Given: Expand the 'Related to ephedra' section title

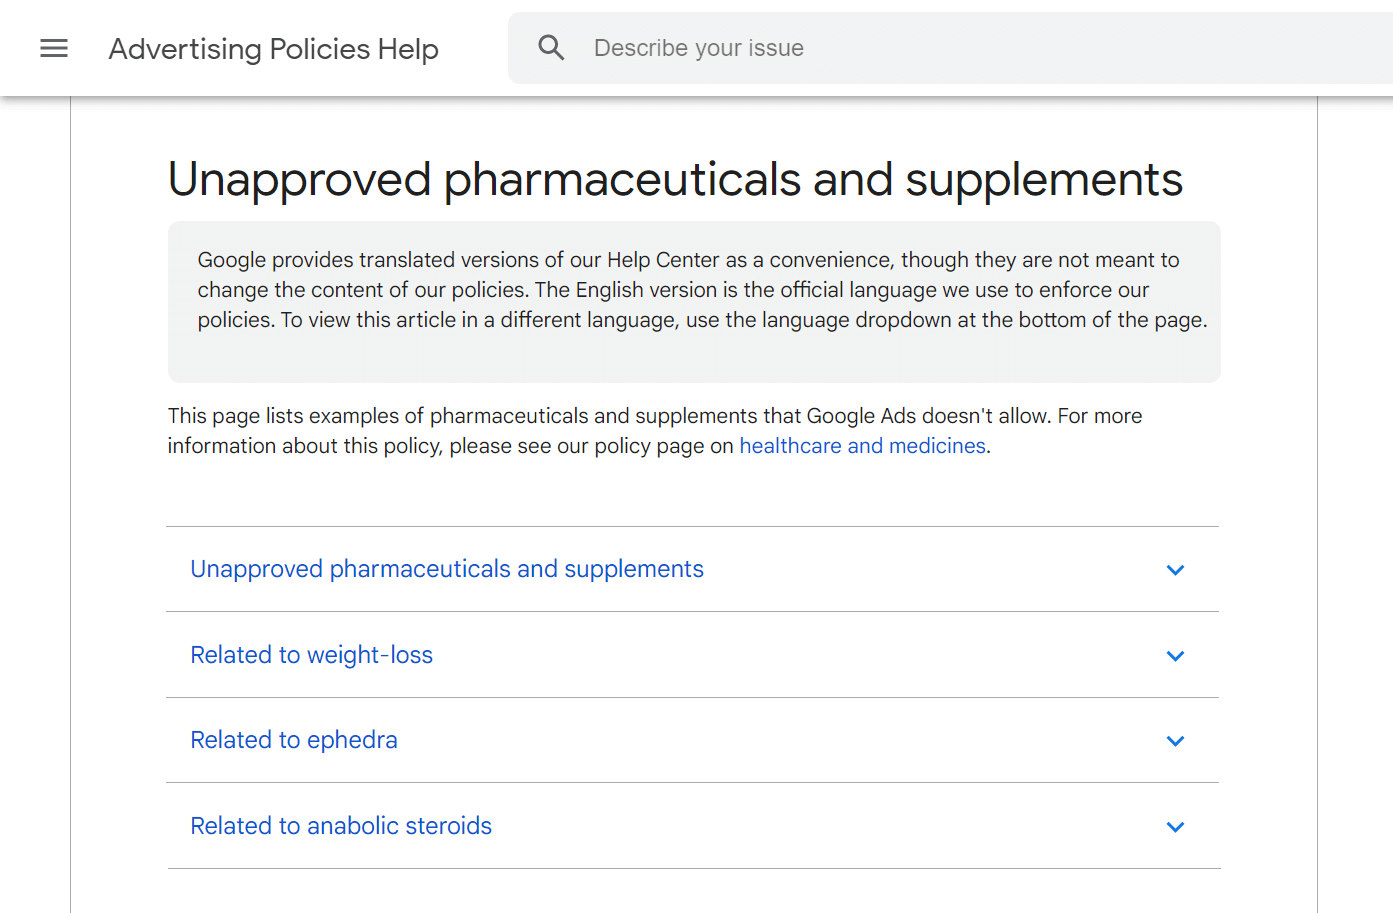Looking at the screenshot, I should click(x=294, y=740).
